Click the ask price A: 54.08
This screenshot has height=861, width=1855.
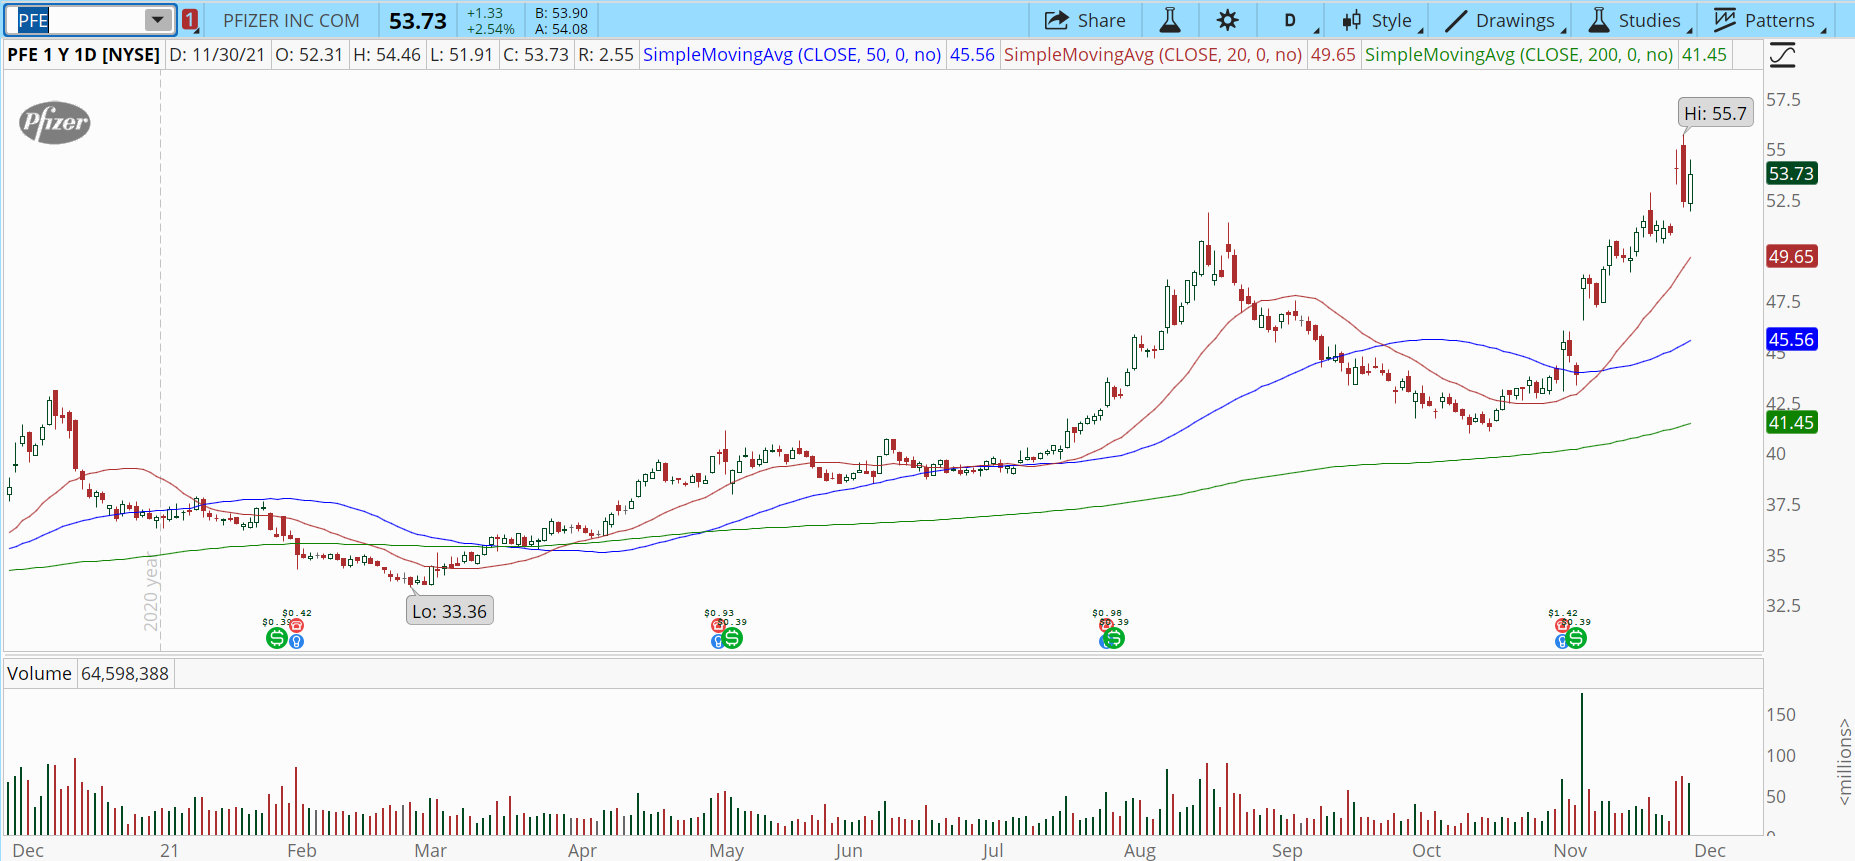pos(561,29)
